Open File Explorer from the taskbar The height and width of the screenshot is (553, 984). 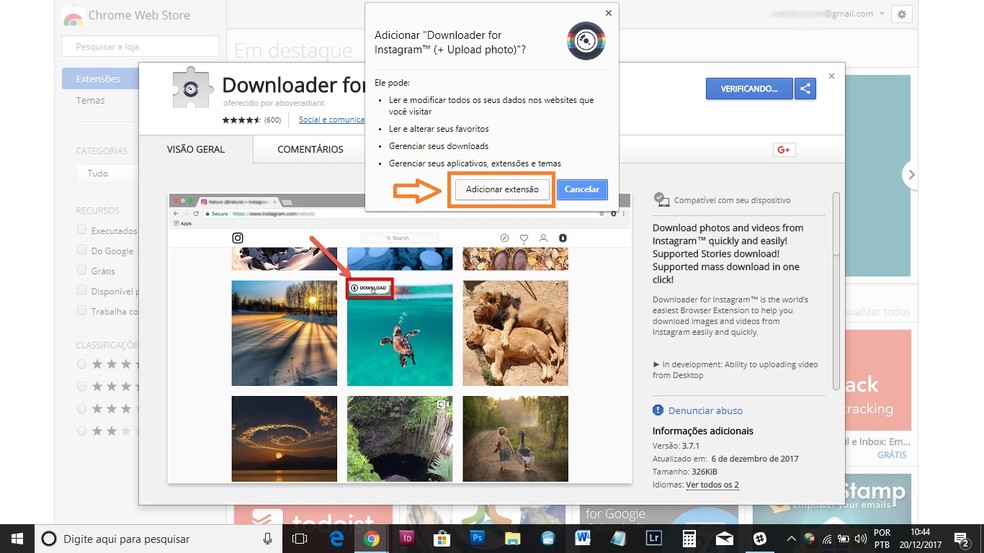click(x=512, y=539)
